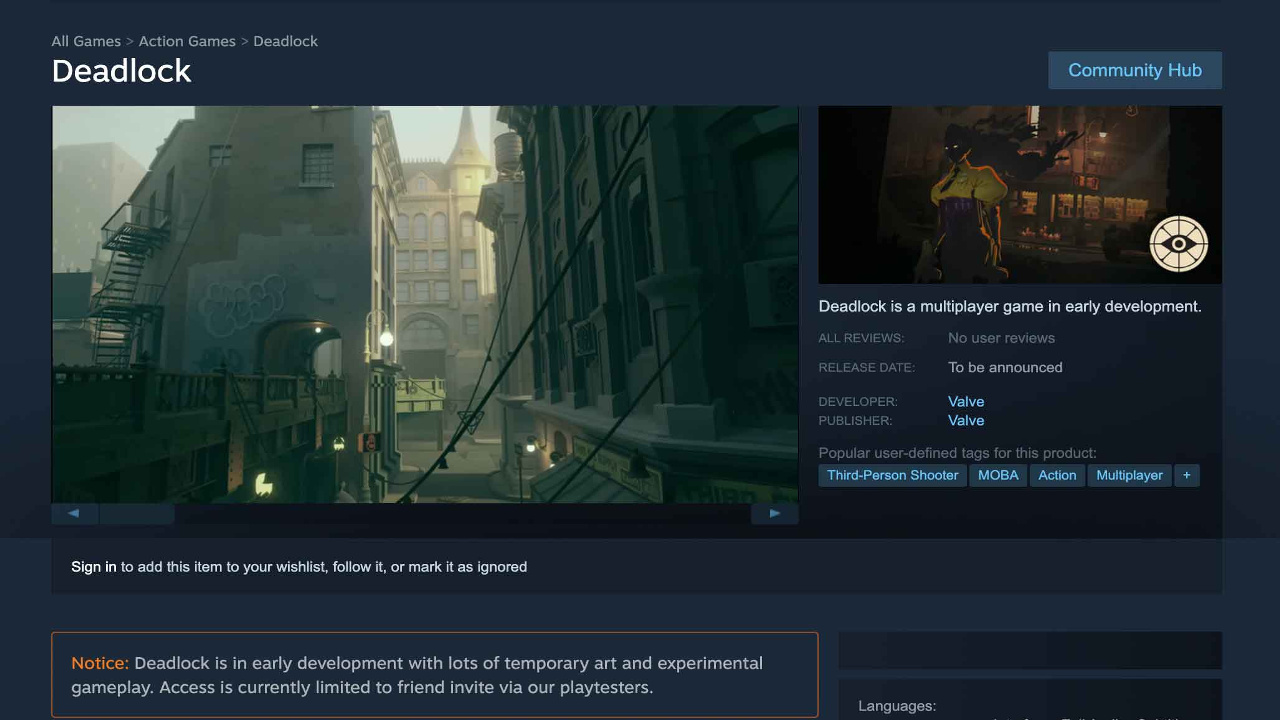Select the MOBA tag
The height and width of the screenshot is (720, 1280).
(997, 475)
